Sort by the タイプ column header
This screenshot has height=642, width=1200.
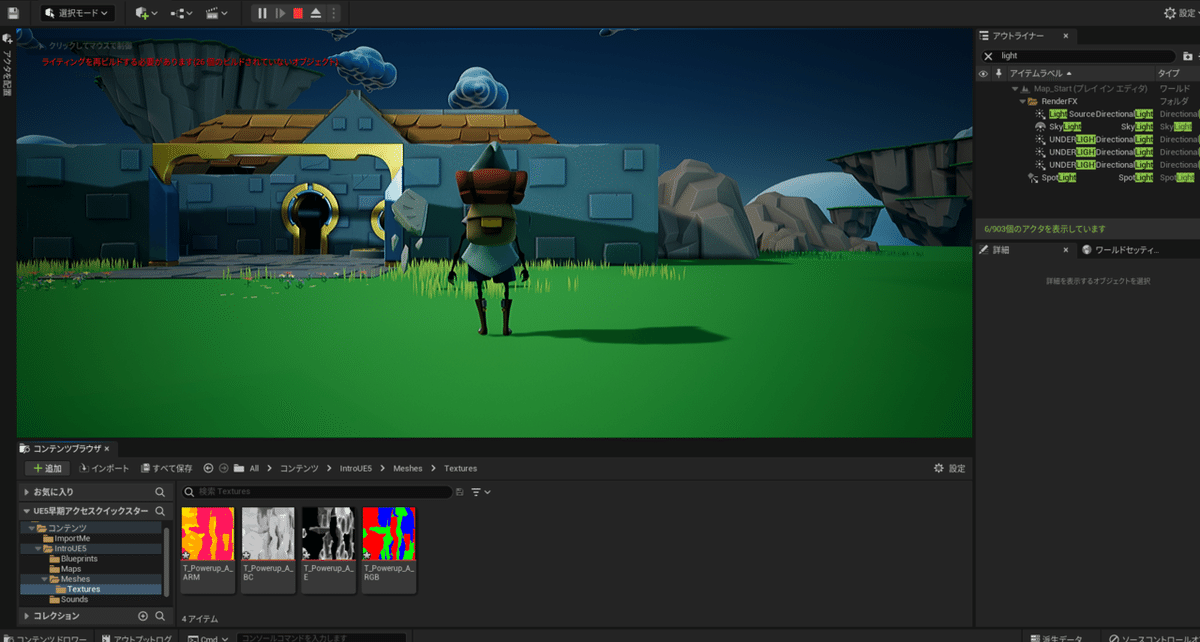click(x=1168, y=73)
